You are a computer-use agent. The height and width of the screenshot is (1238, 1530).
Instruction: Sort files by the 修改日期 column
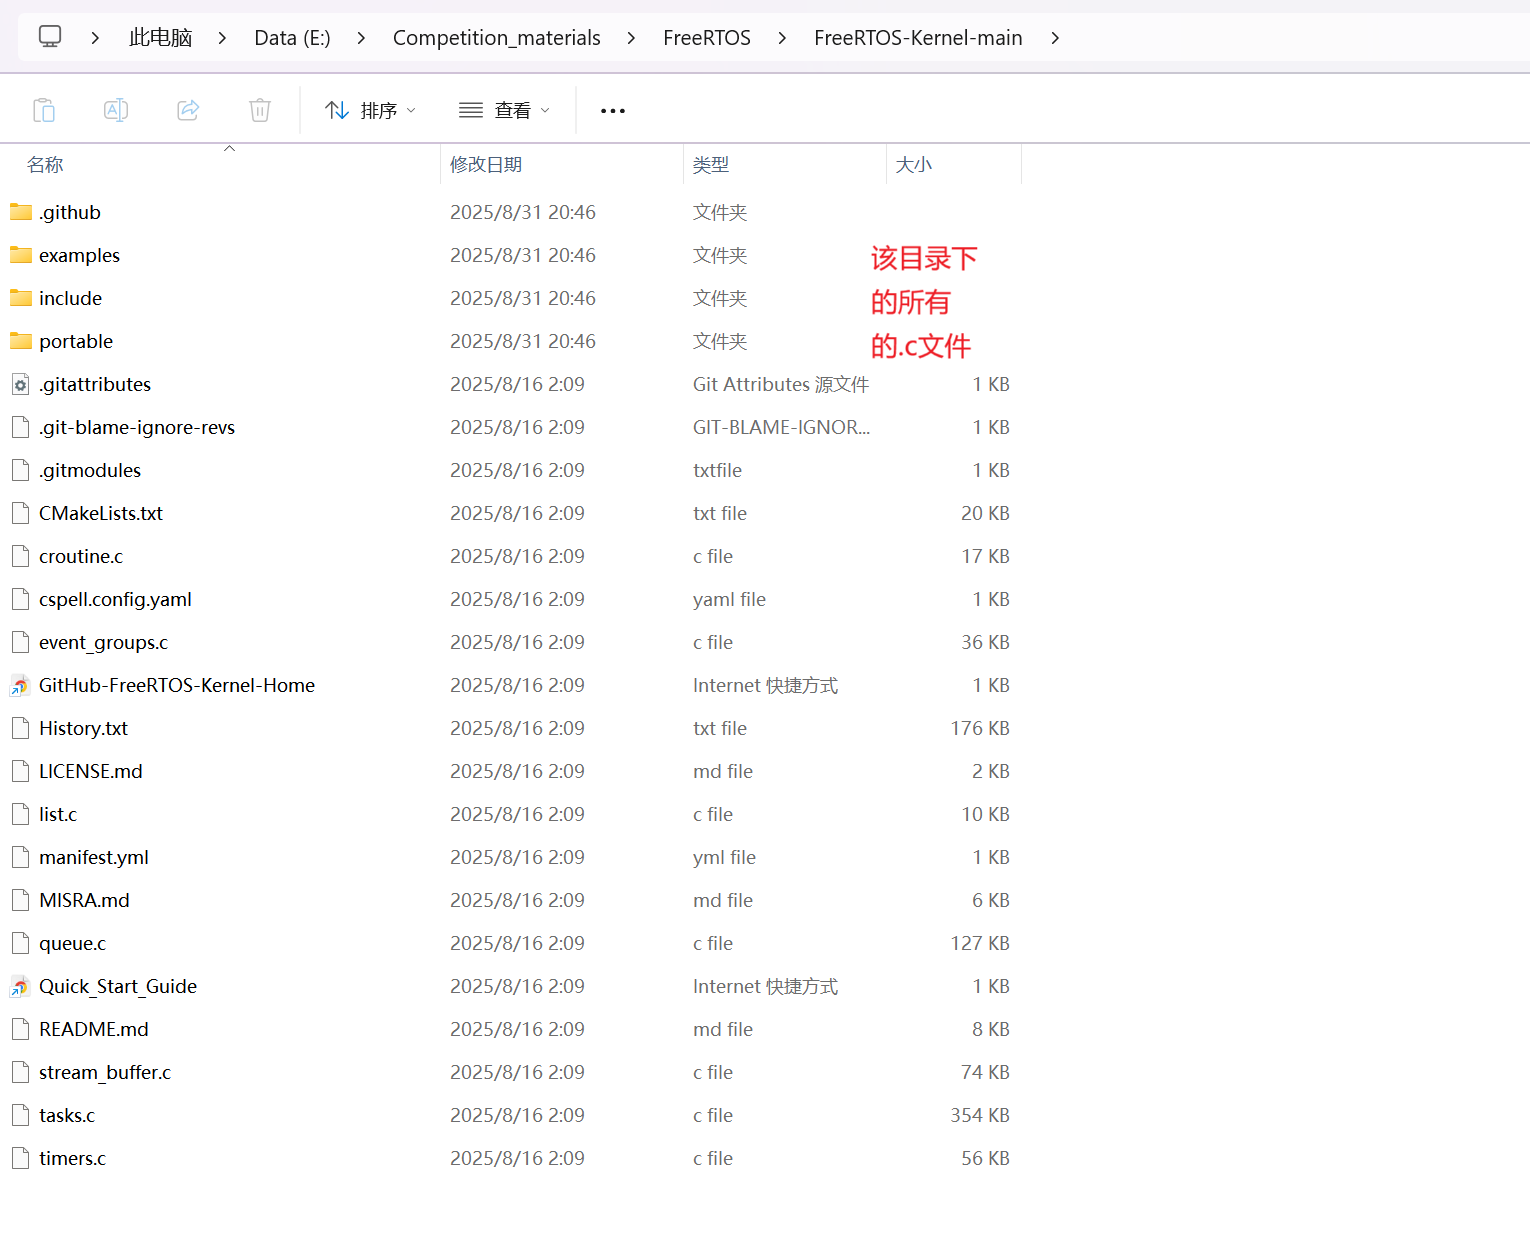487,164
